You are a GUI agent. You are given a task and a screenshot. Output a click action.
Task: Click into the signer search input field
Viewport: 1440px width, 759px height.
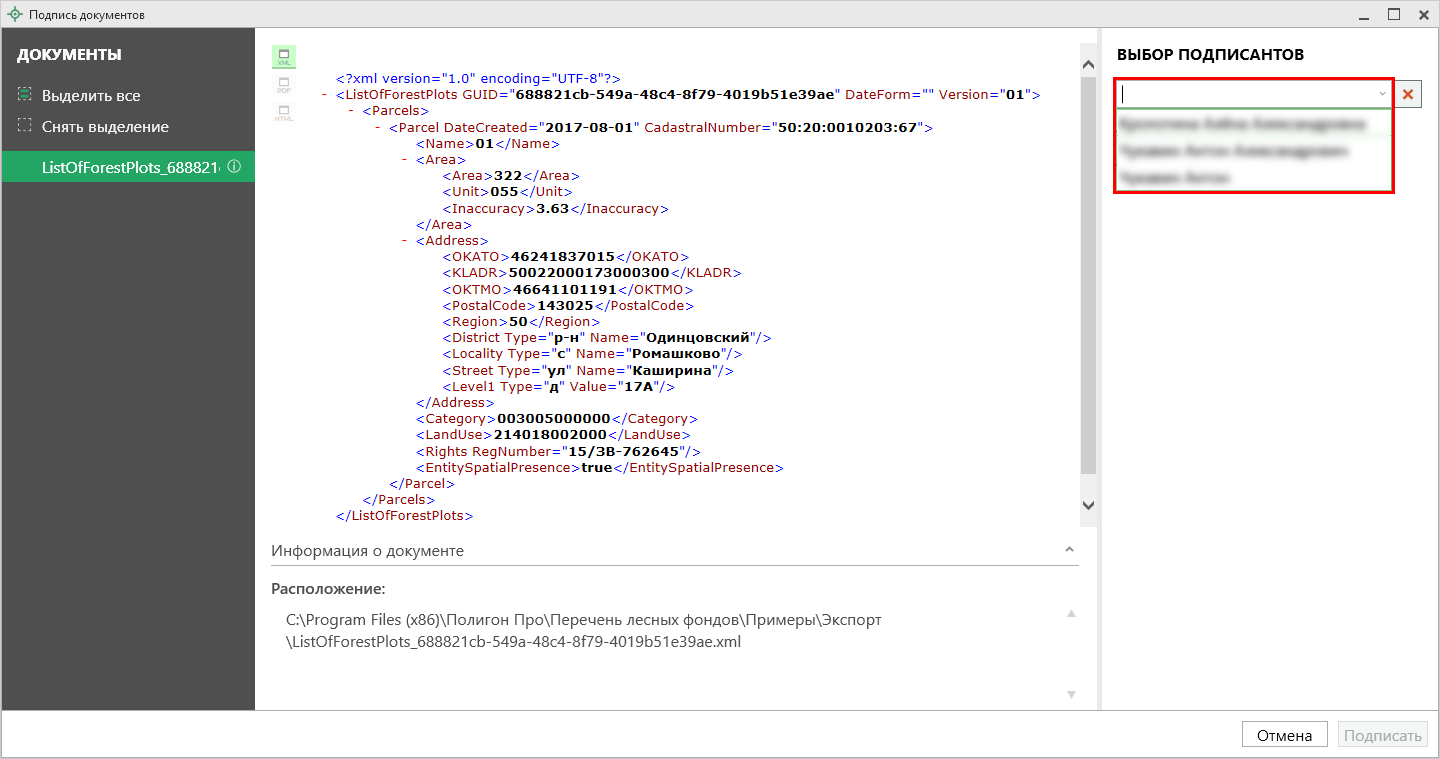(x=1245, y=94)
